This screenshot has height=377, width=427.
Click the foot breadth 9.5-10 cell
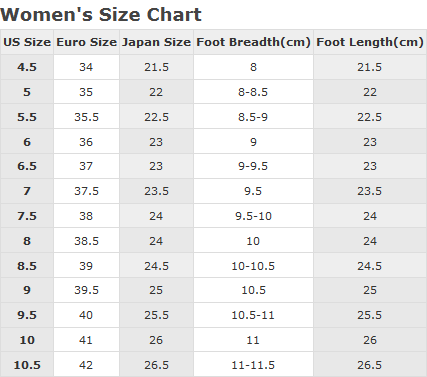tap(253, 216)
